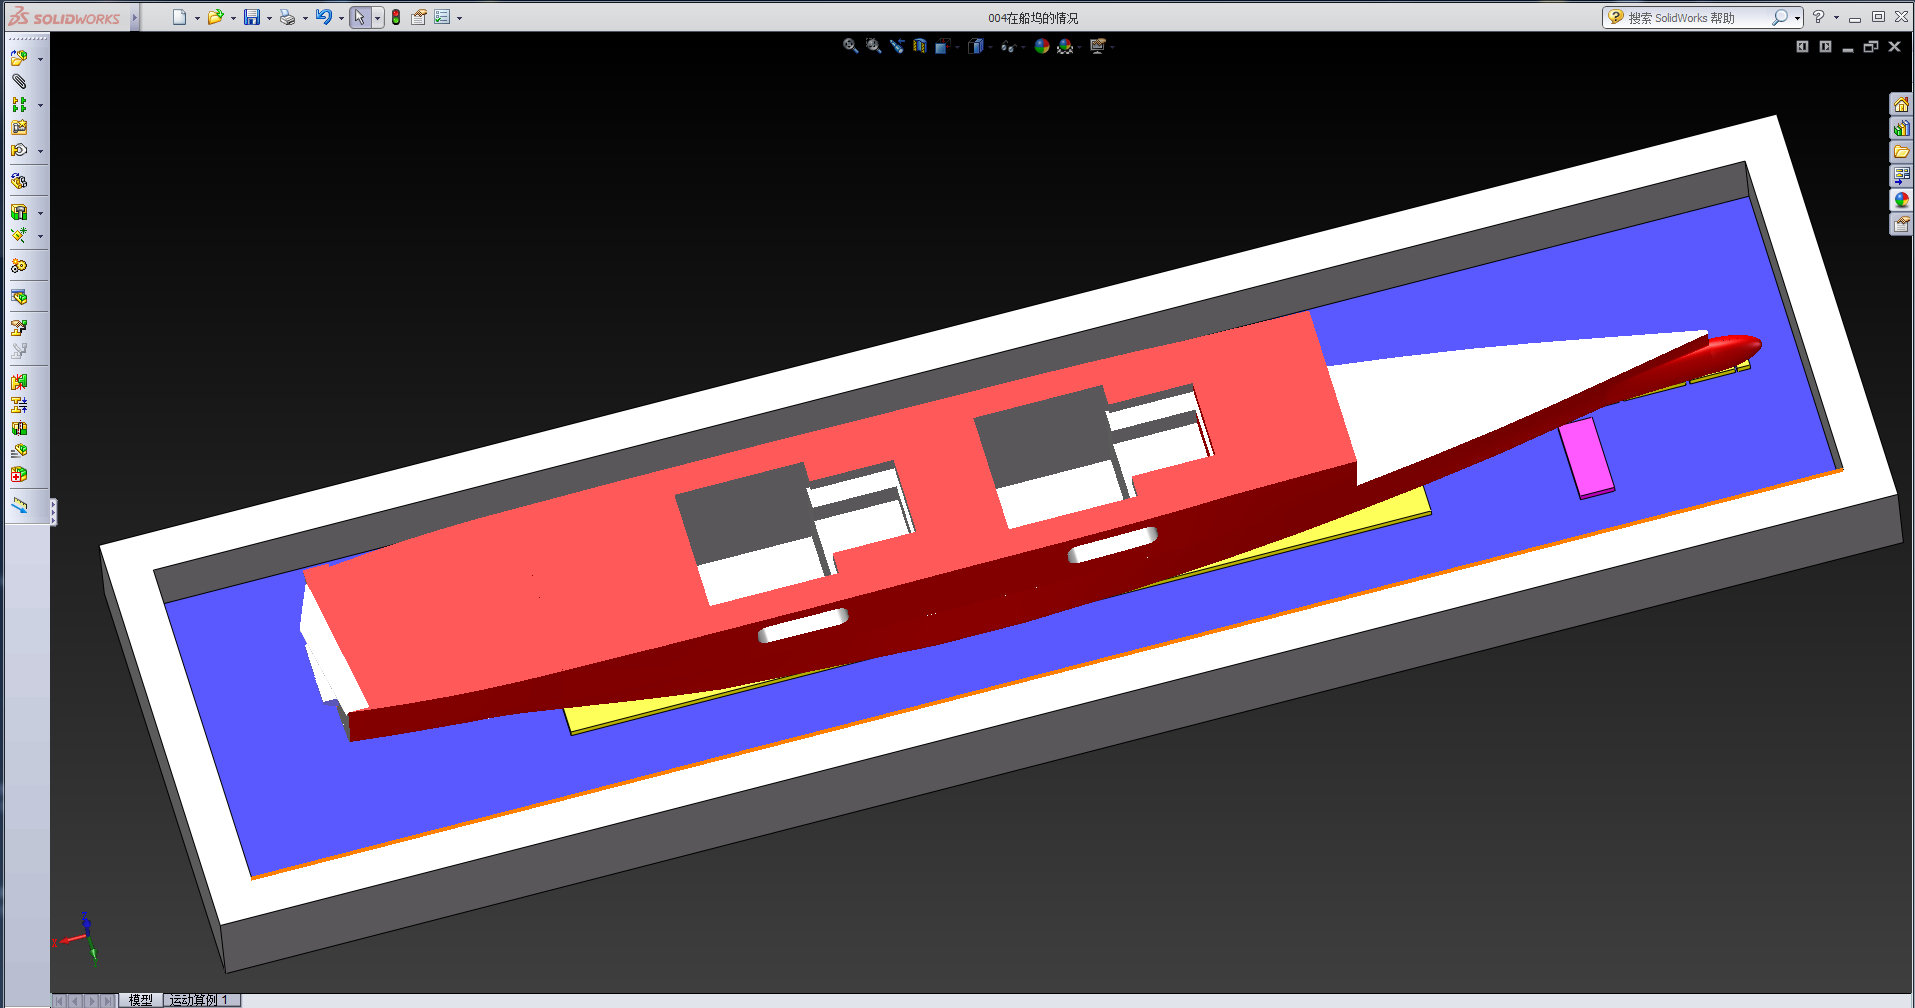Click the Help question mark button
Screen dimensions: 1915x1008
(1818, 17)
